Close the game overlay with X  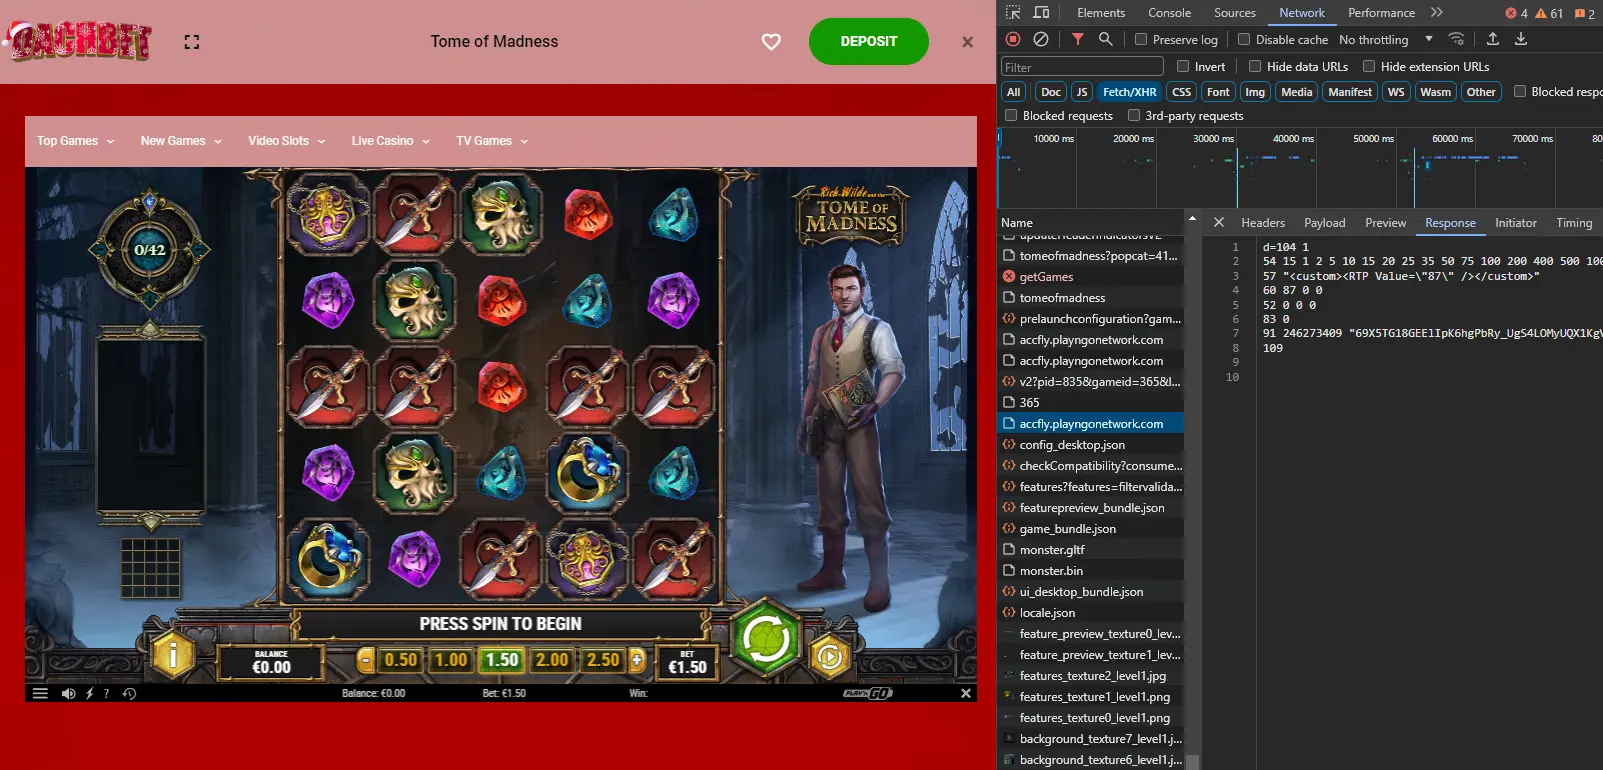point(967,42)
